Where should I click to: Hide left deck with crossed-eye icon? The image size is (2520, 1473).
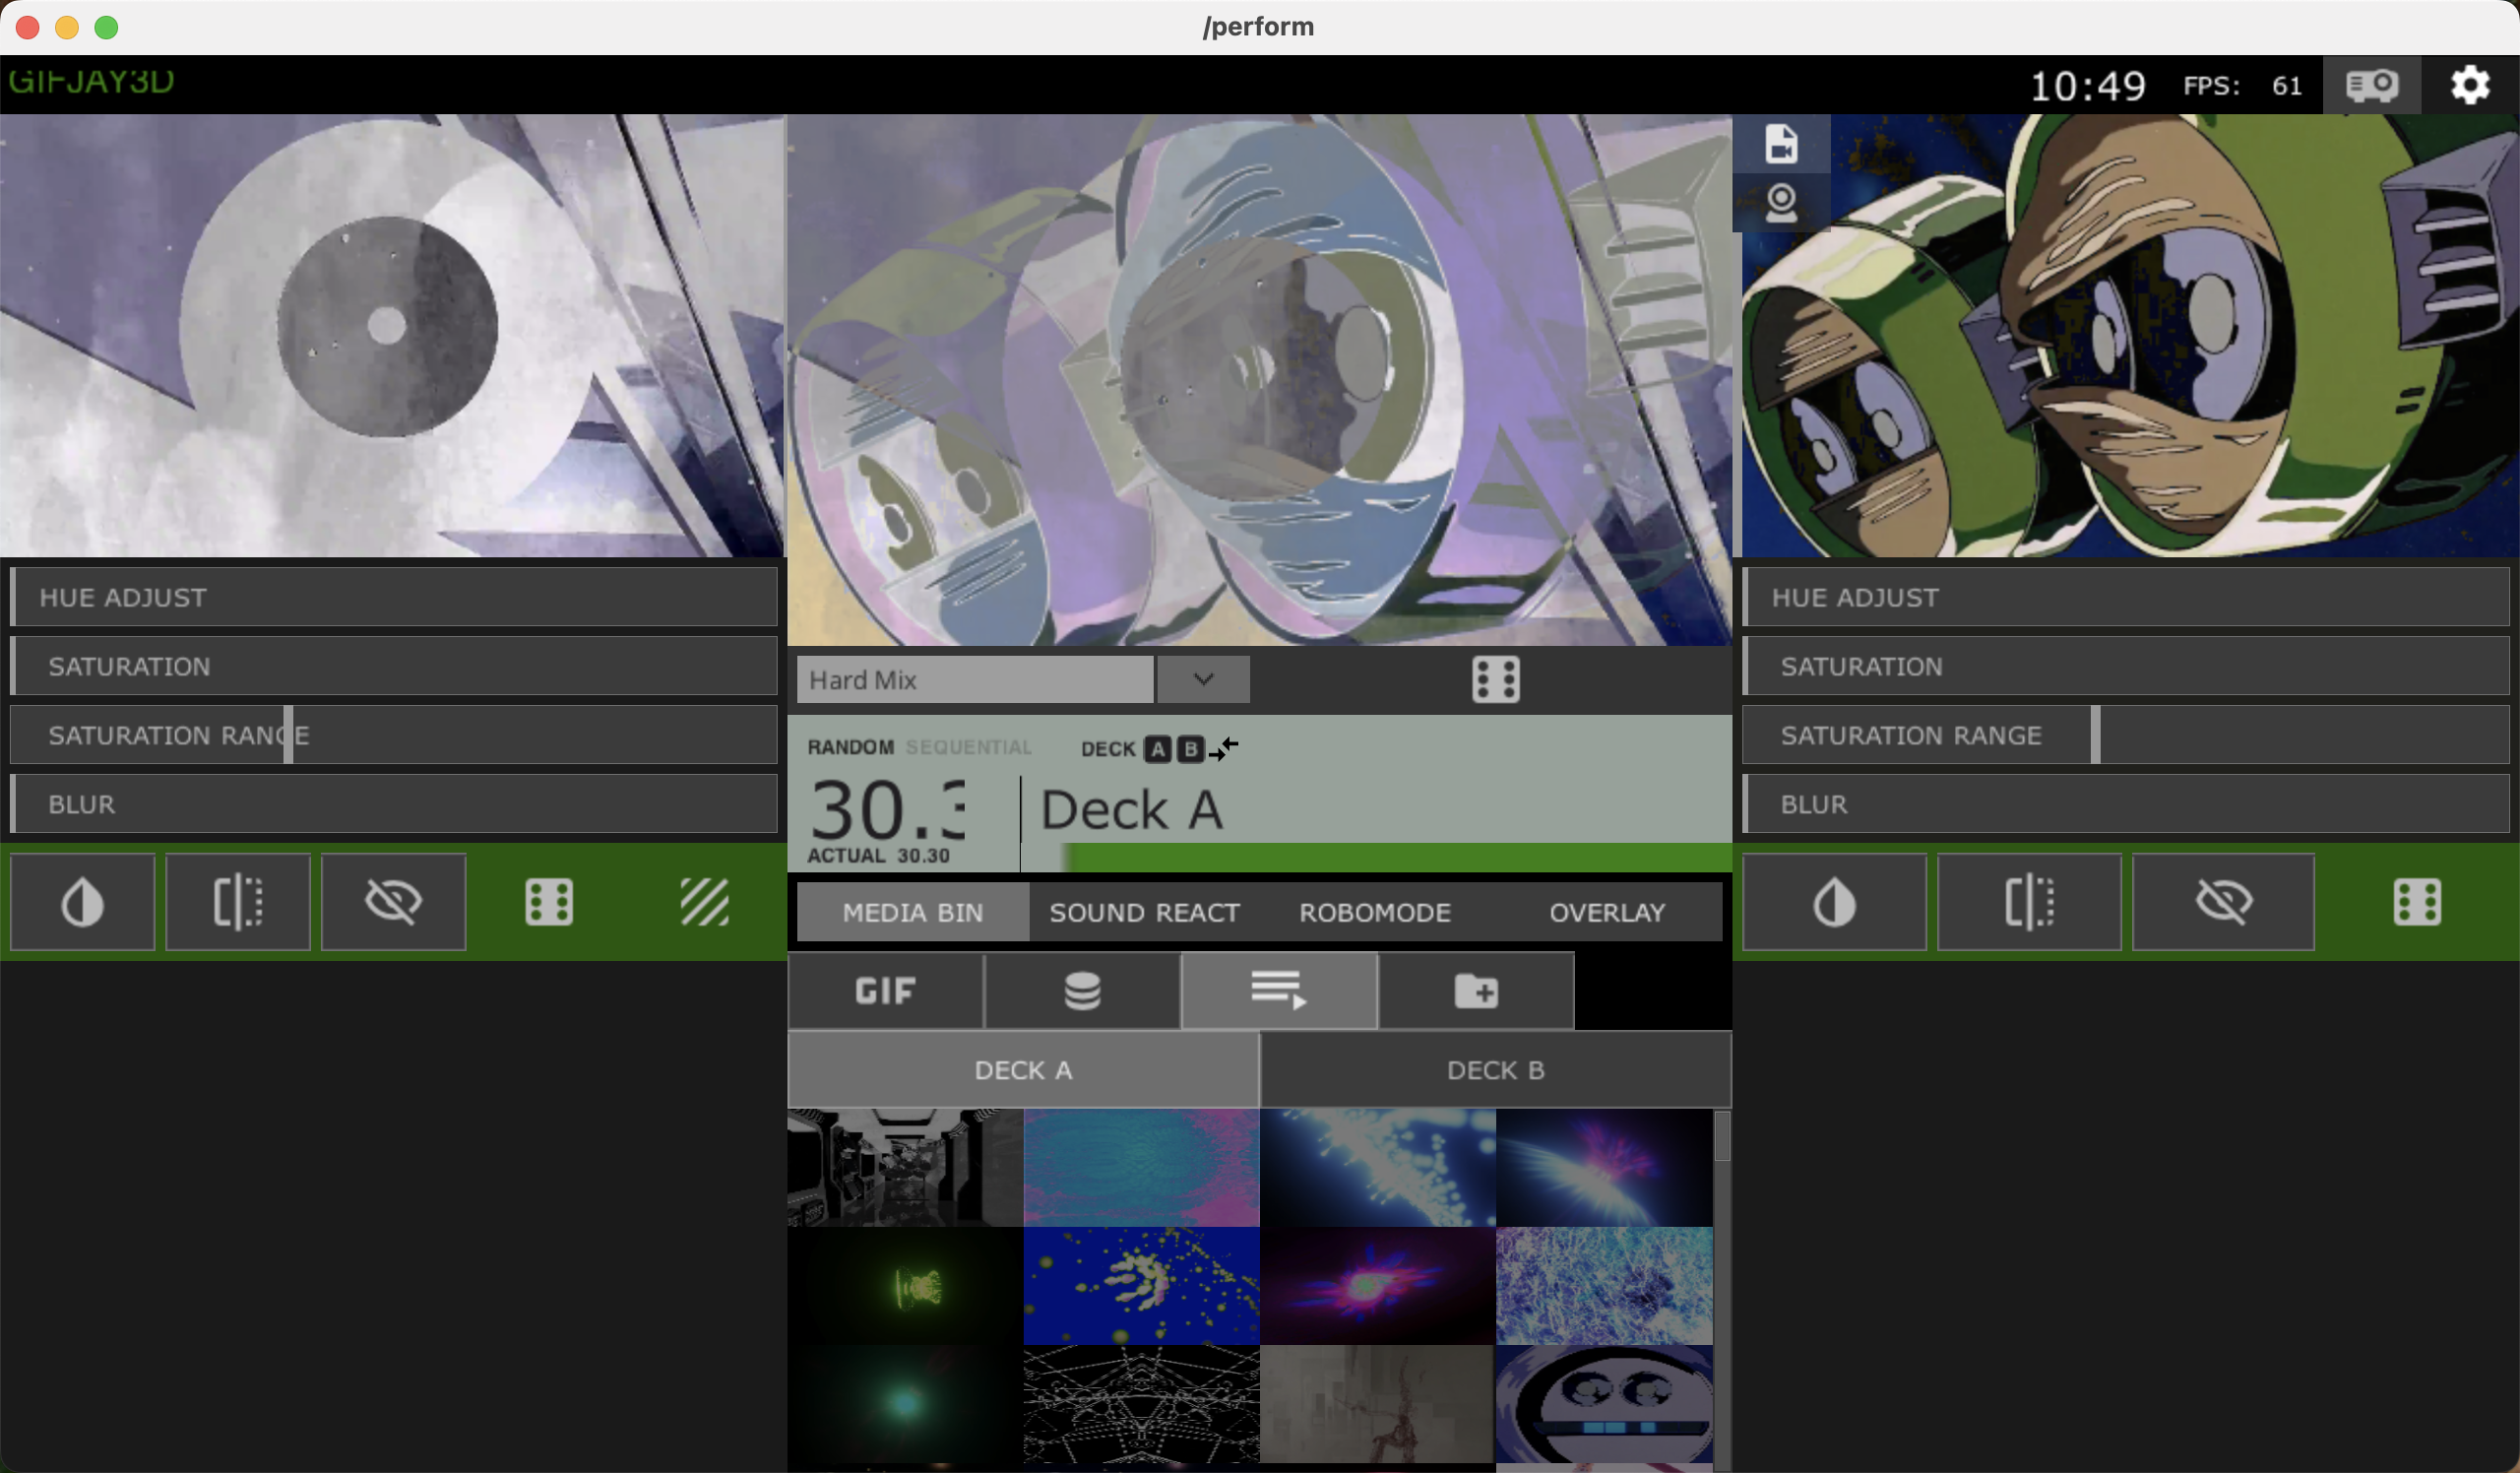393,902
